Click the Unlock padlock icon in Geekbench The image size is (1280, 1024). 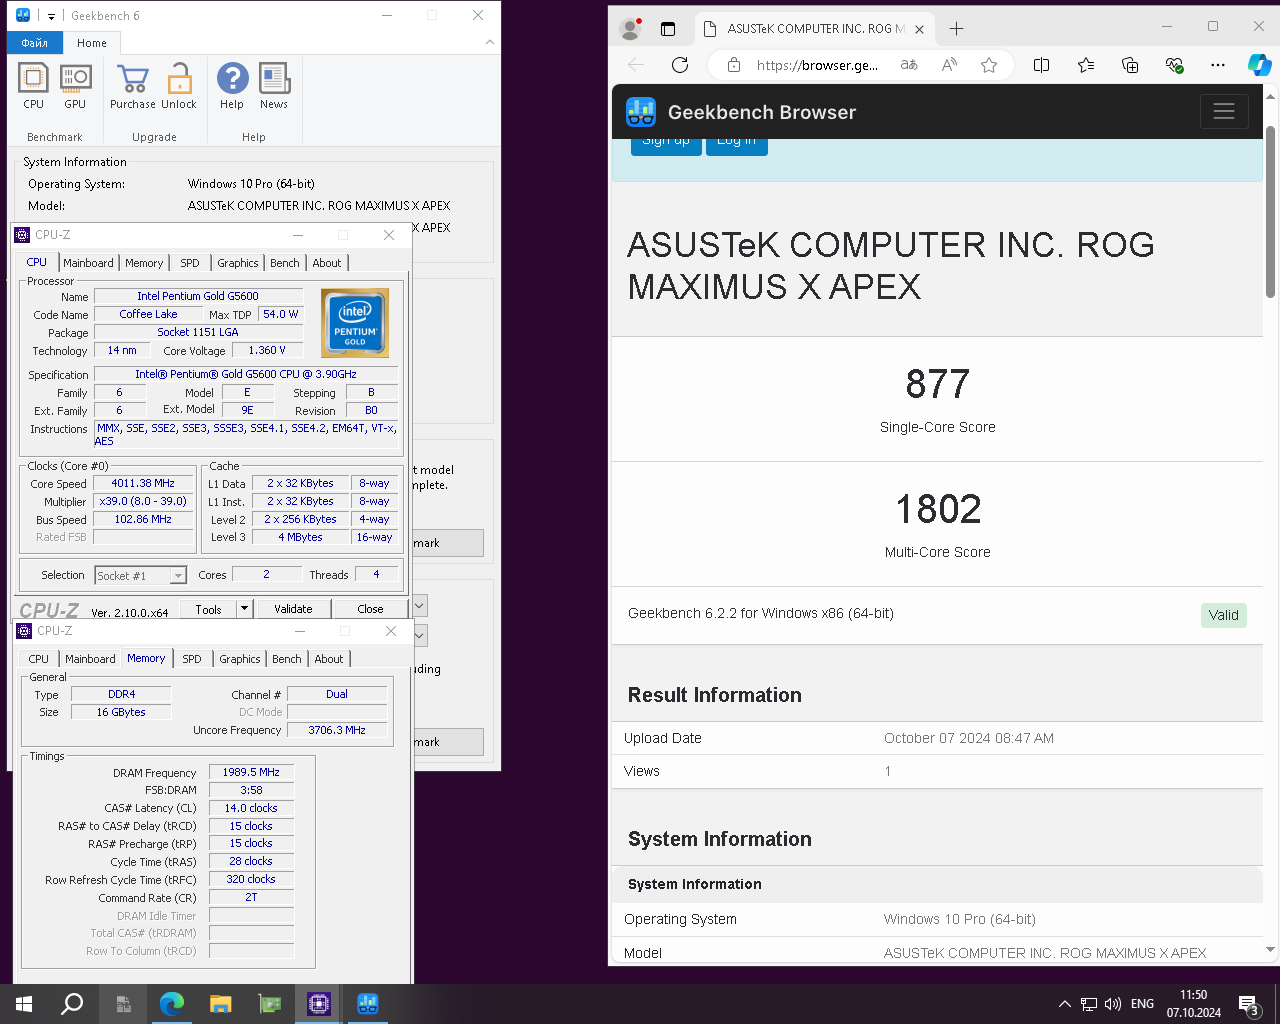[x=179, y=85]
